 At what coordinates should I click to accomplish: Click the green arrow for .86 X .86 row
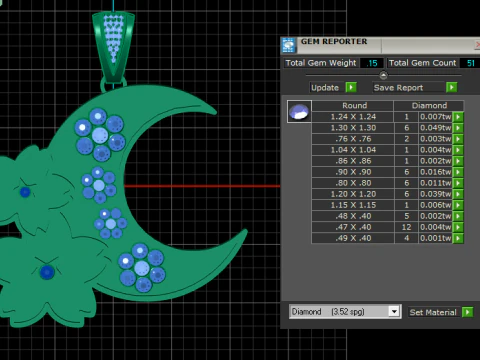pyautogui.click(x=458, y=161)
